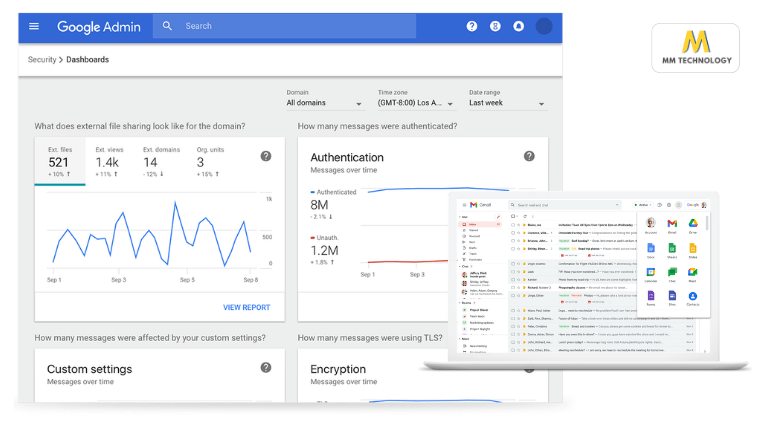Viewport: 760px width, 430px height.
Task: Tick the select-all checkbox in Gmail toolbar
Action: pos(513,216)
